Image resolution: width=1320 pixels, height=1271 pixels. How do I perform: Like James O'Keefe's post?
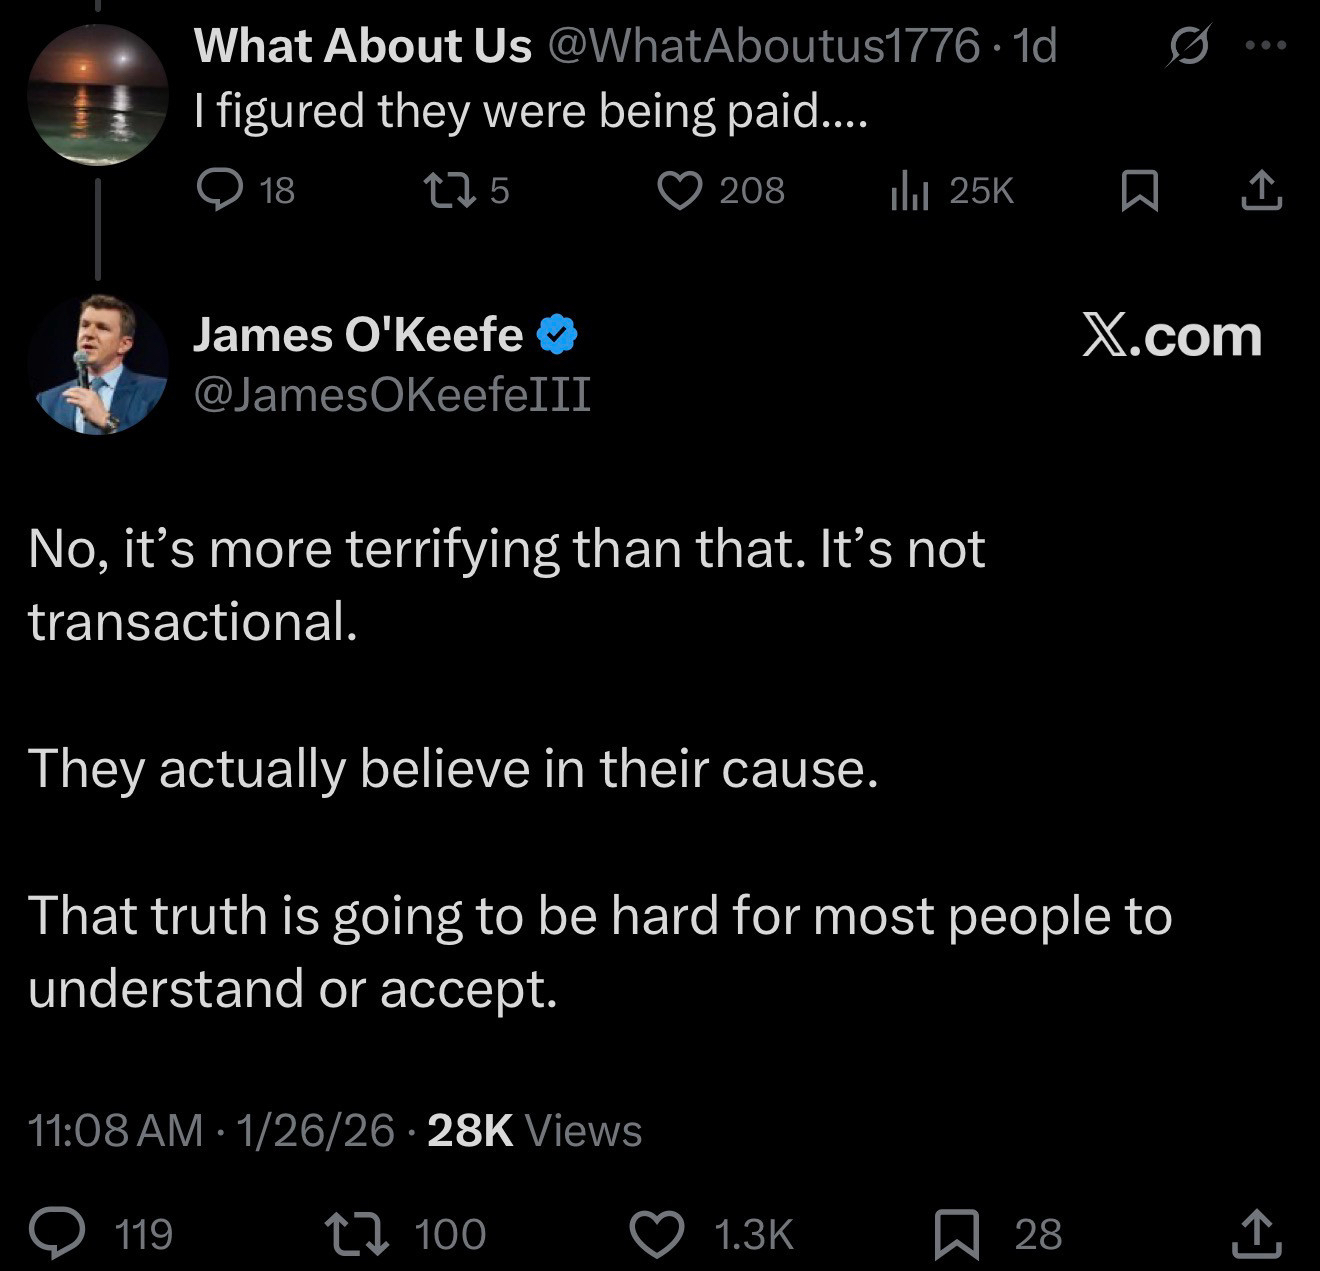[x=656, y=1233]
